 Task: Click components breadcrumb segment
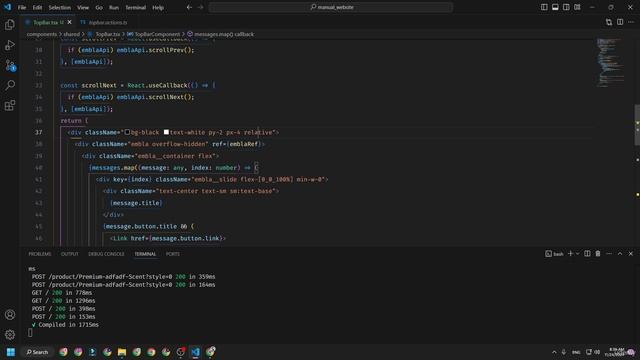click(x=42, y=34)
